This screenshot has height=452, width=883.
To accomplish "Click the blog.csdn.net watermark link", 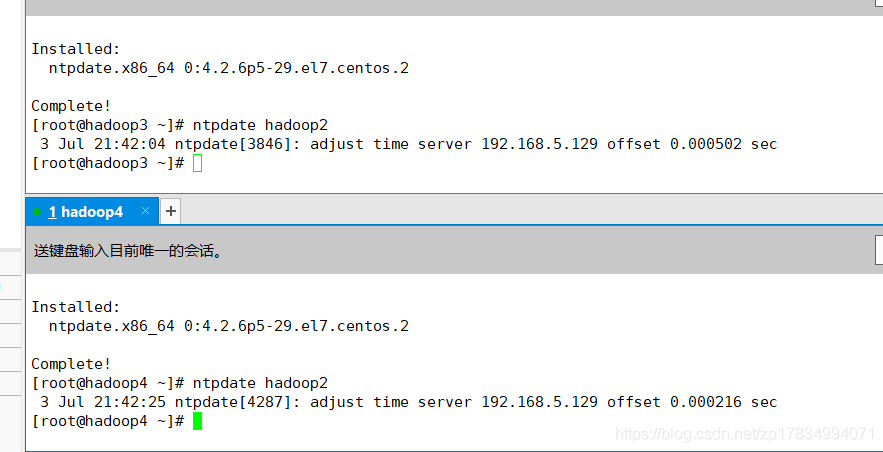I will pyautogui.click(x=745, y=434).
